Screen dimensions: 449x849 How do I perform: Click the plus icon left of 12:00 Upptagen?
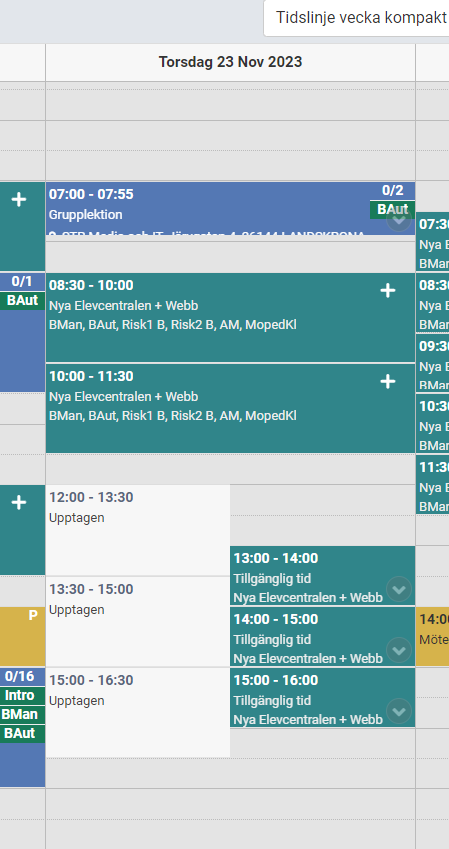(x=19, y=503)
